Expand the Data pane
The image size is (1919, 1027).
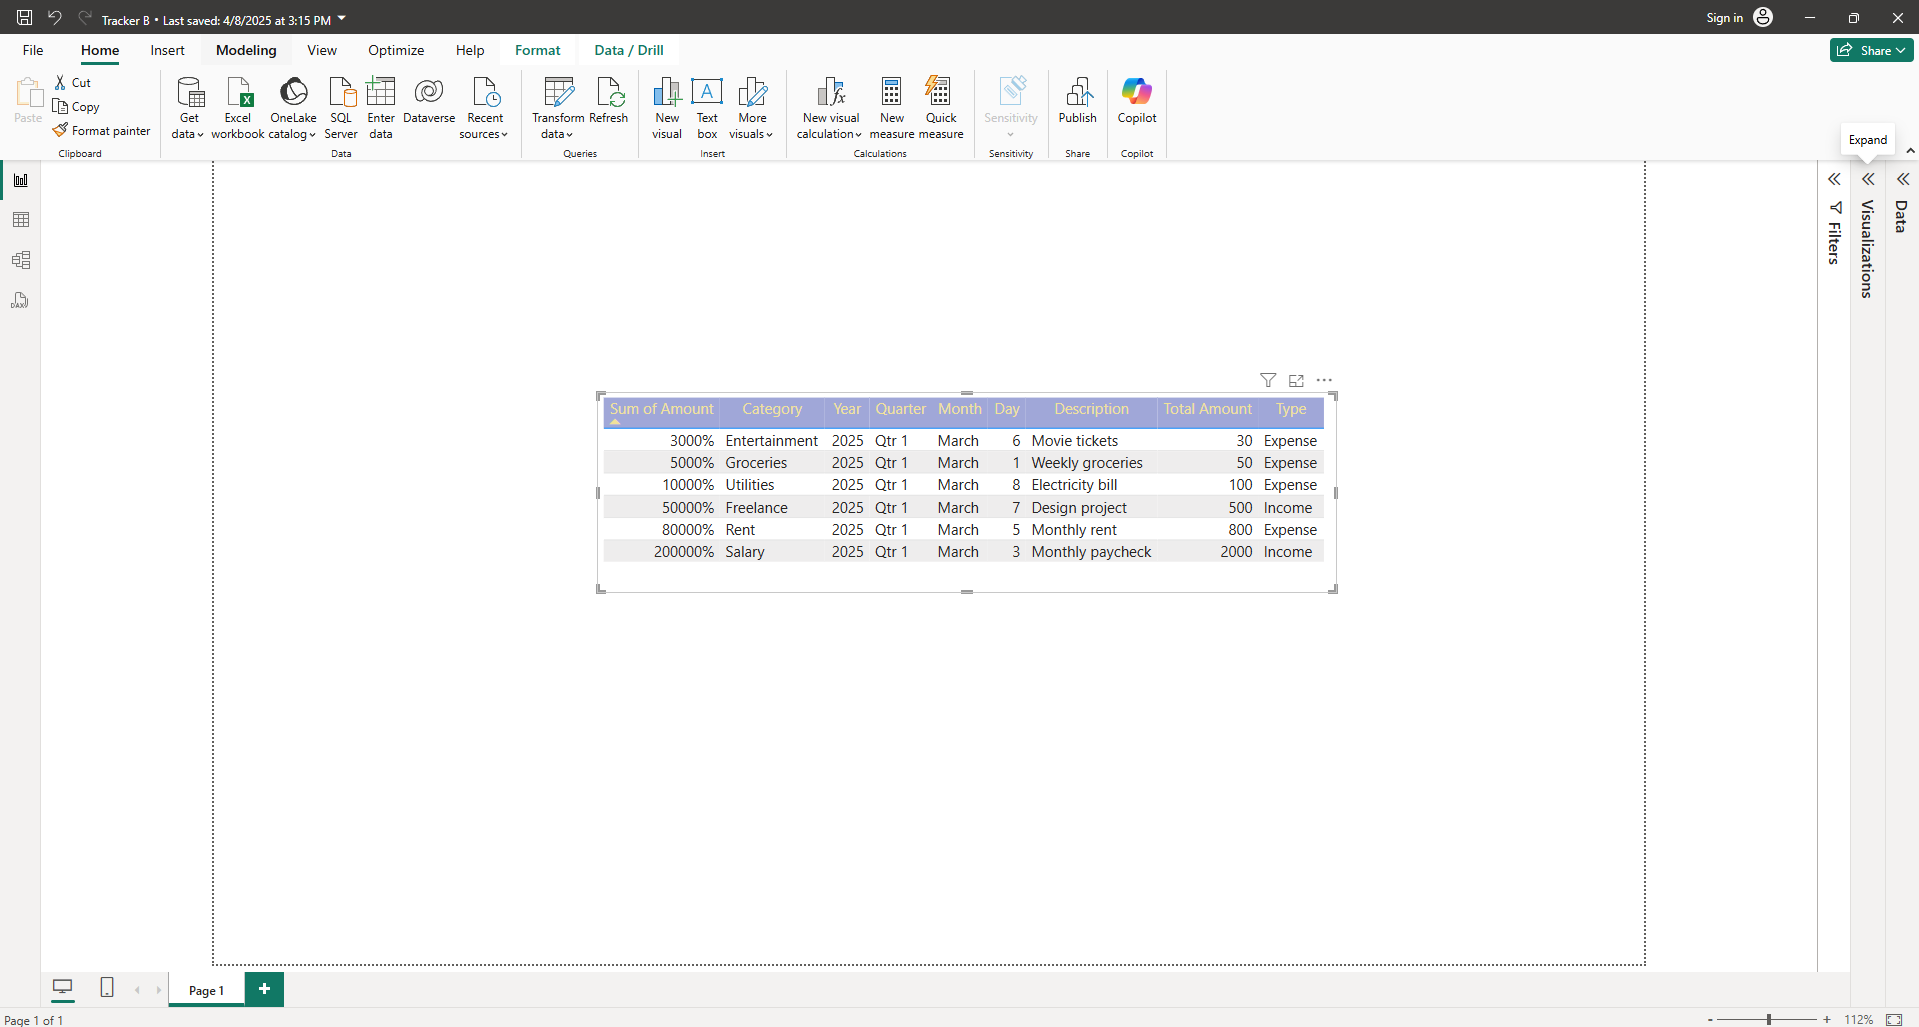point(1902,180)
